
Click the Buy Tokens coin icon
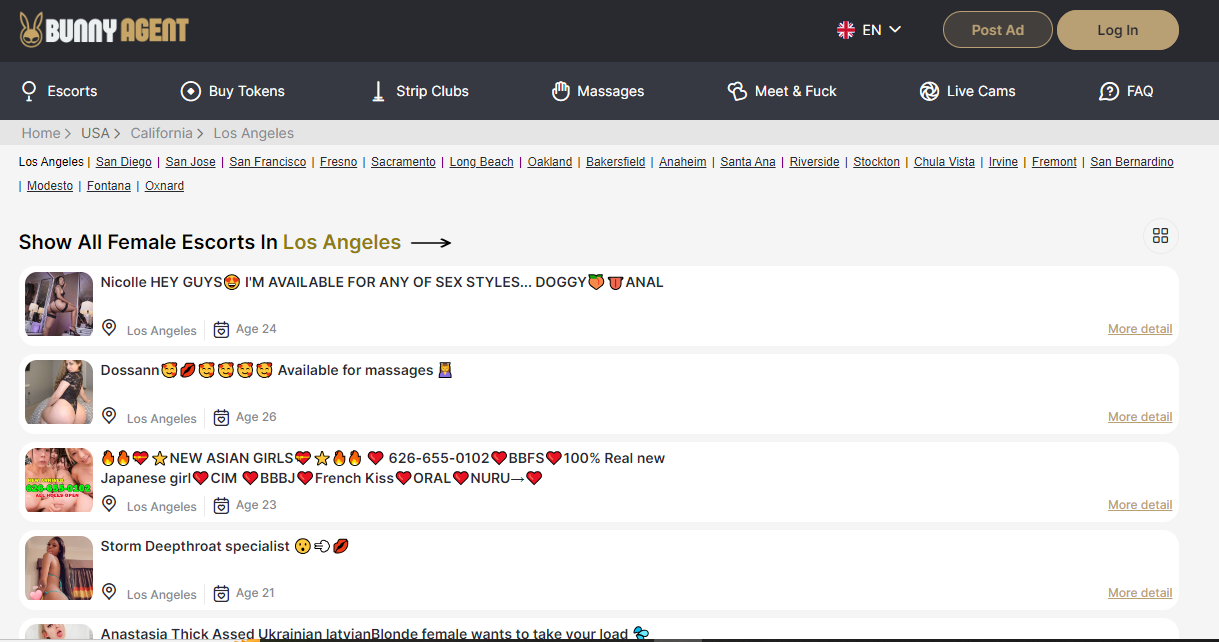[190, 91]
